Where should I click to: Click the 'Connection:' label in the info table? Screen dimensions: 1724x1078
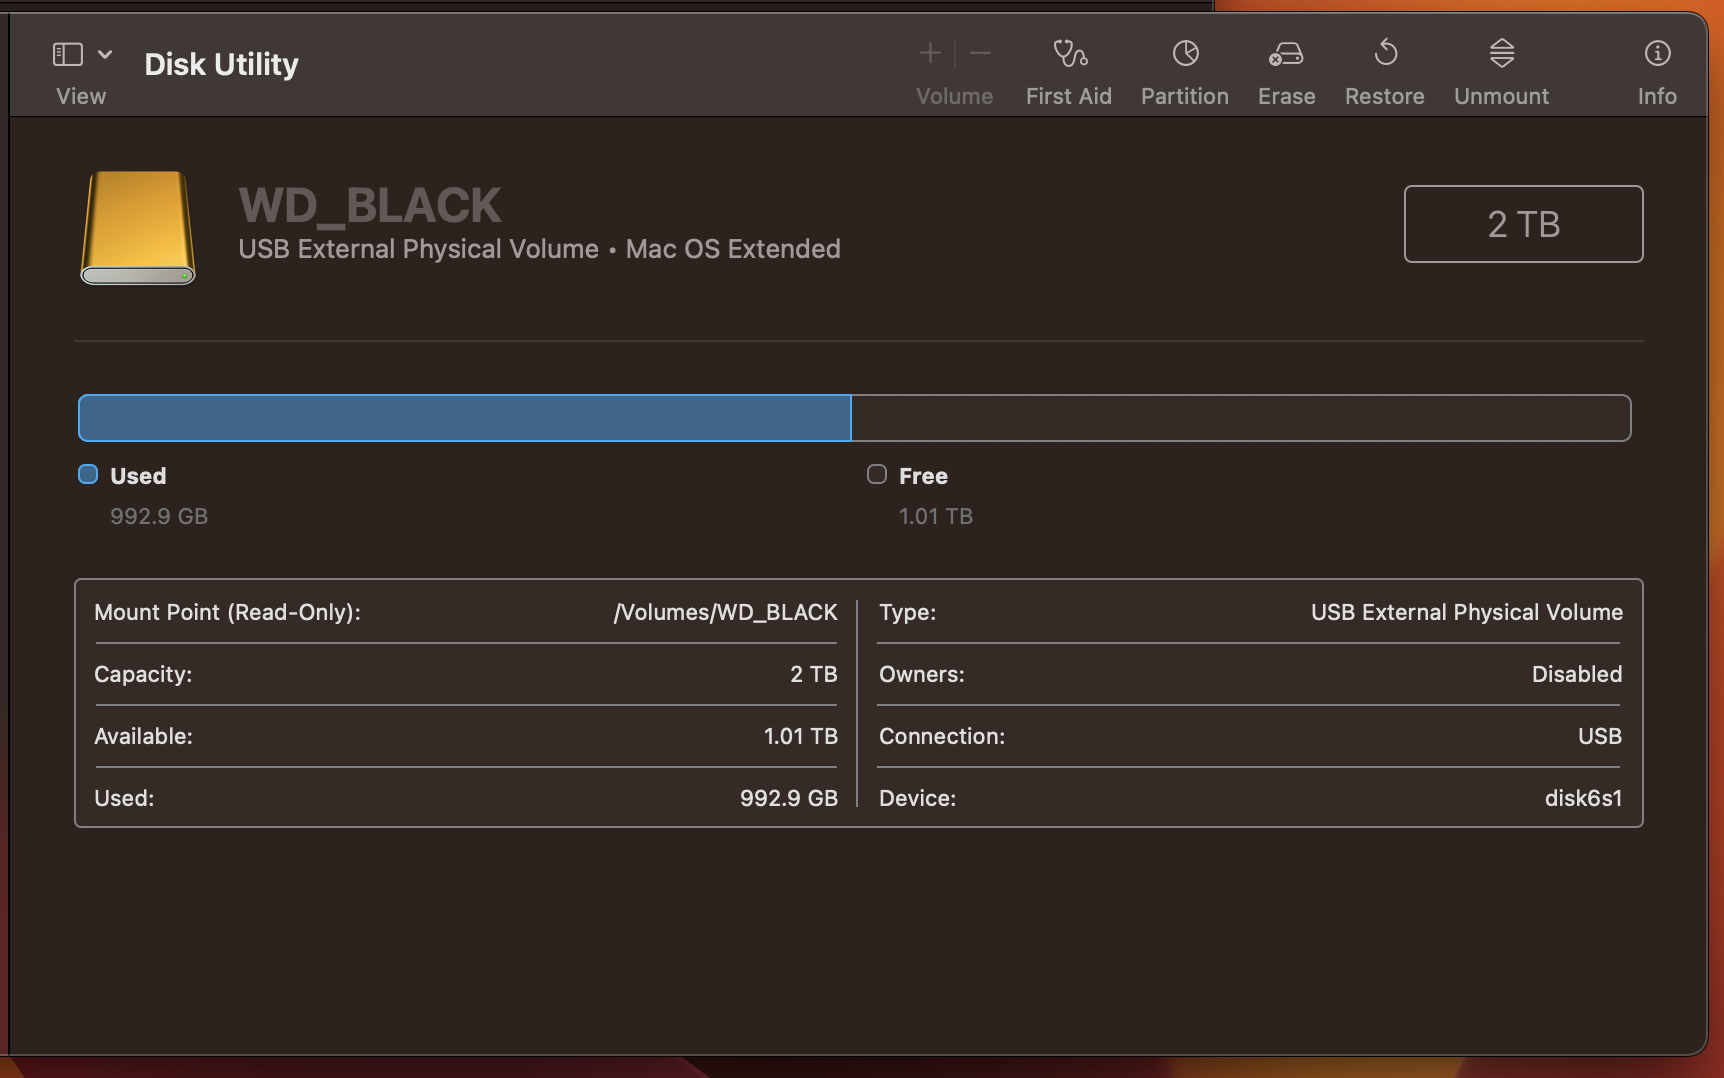point(942,736)
